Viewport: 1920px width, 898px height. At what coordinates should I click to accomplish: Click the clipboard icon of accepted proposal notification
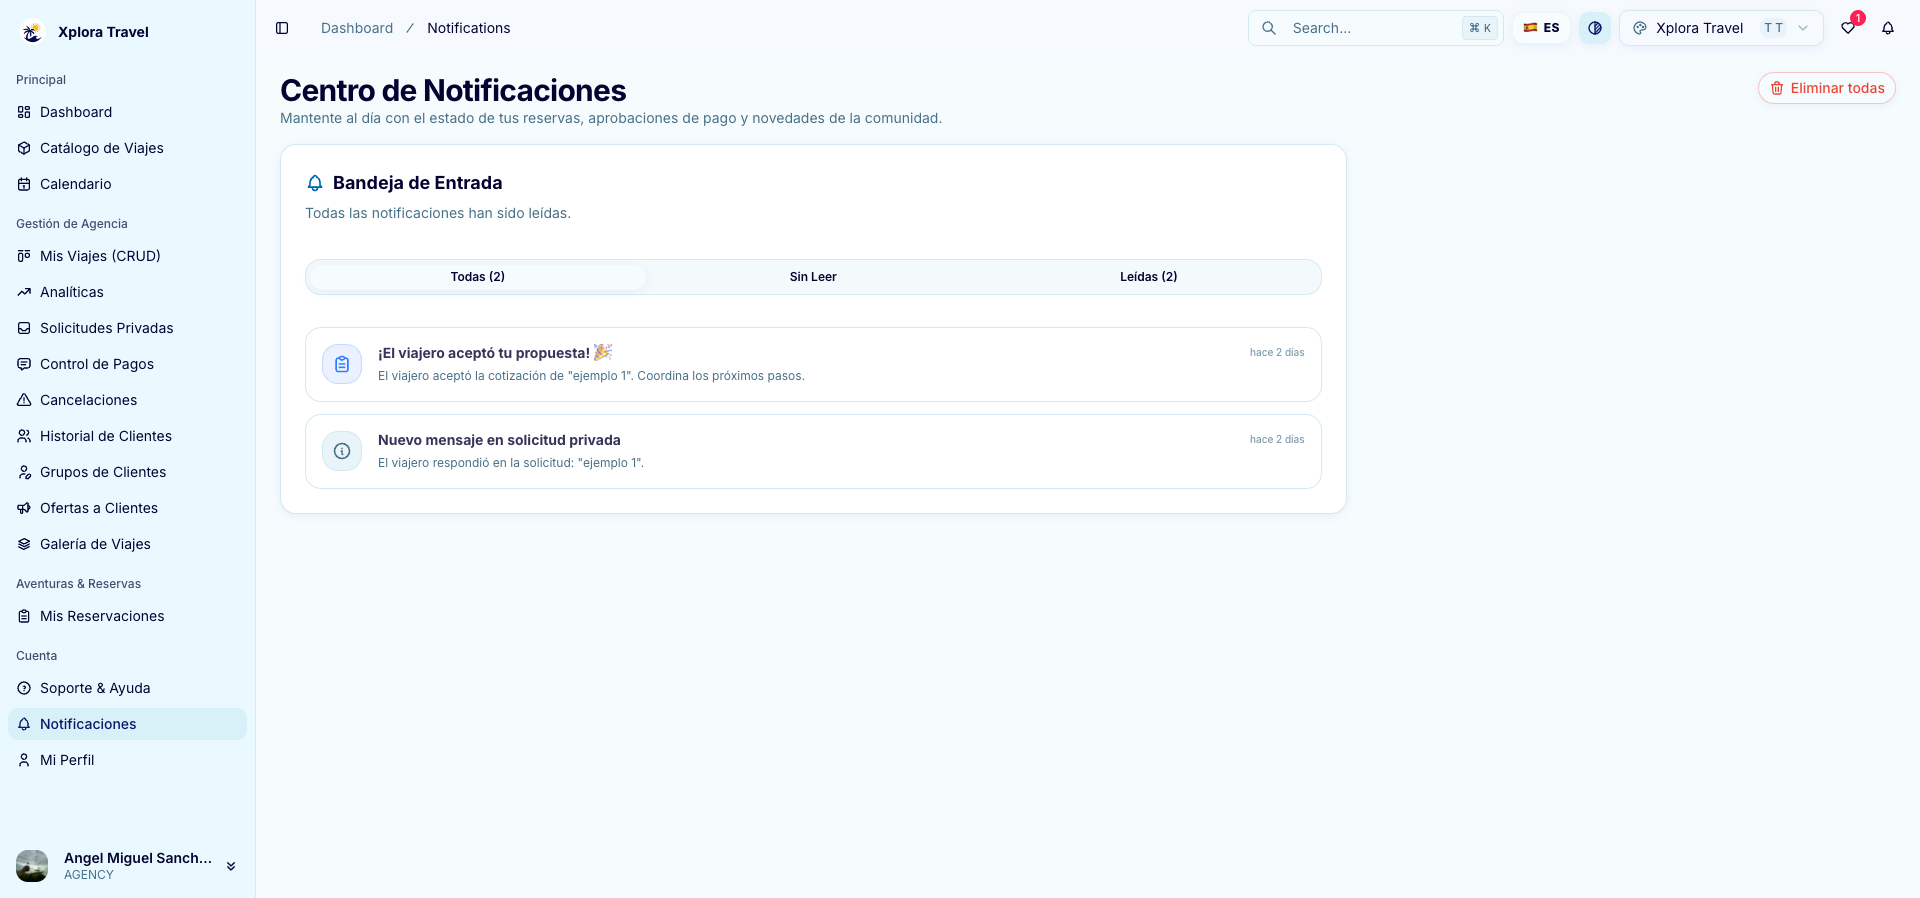(x=342, y=364)
